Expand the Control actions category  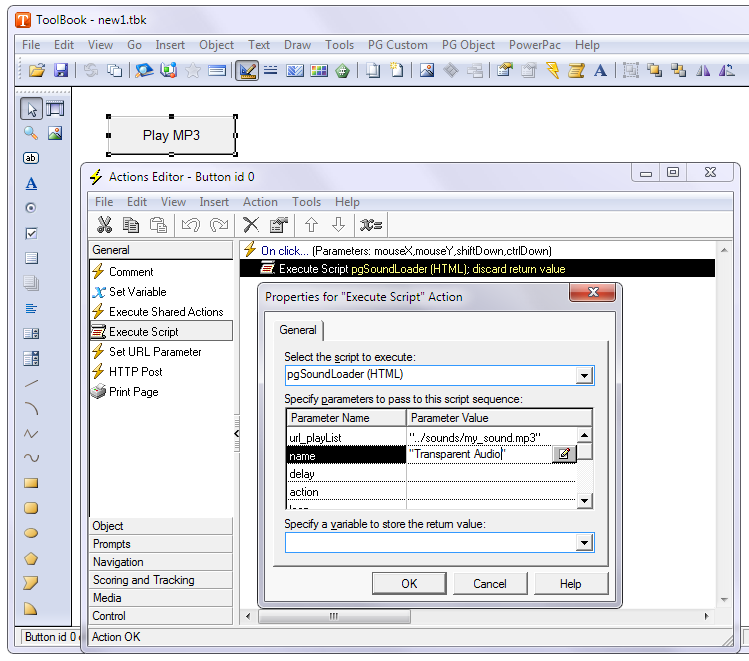160,616
